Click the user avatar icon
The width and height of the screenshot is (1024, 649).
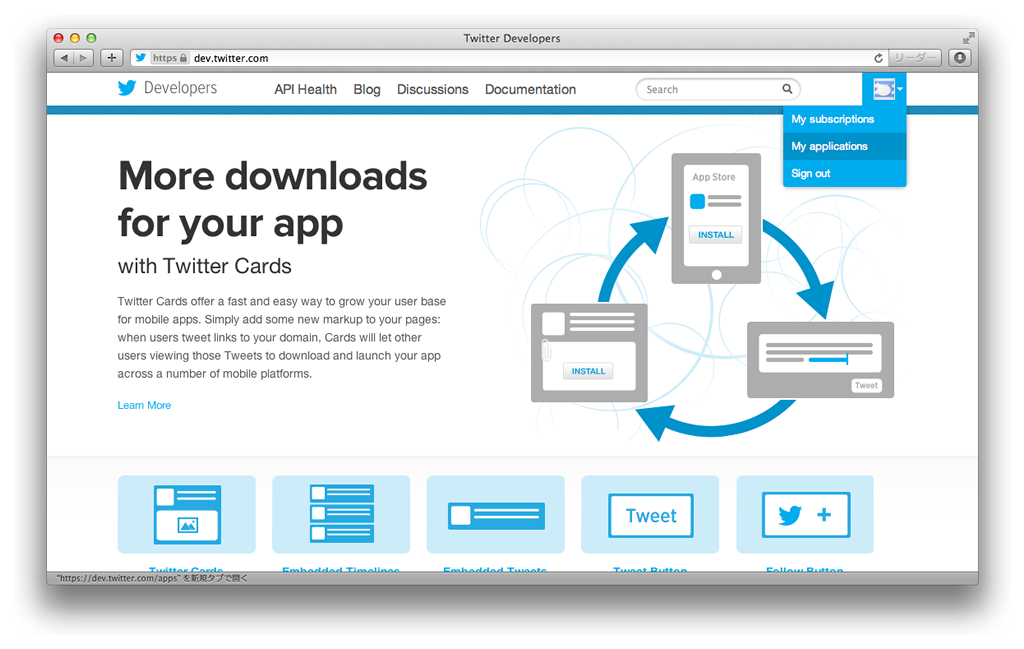tap(884, 89)
